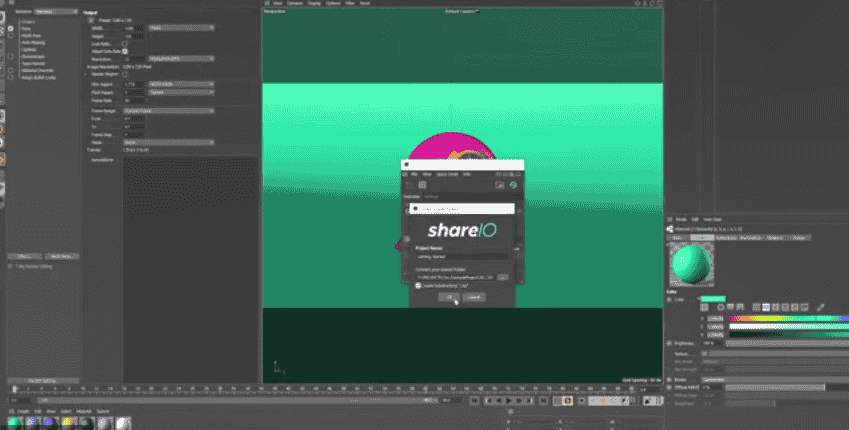Viewport: 849px width, 430px height.
Task: Click the Multi-Pass... button in render settings
Action: point(62,256)
